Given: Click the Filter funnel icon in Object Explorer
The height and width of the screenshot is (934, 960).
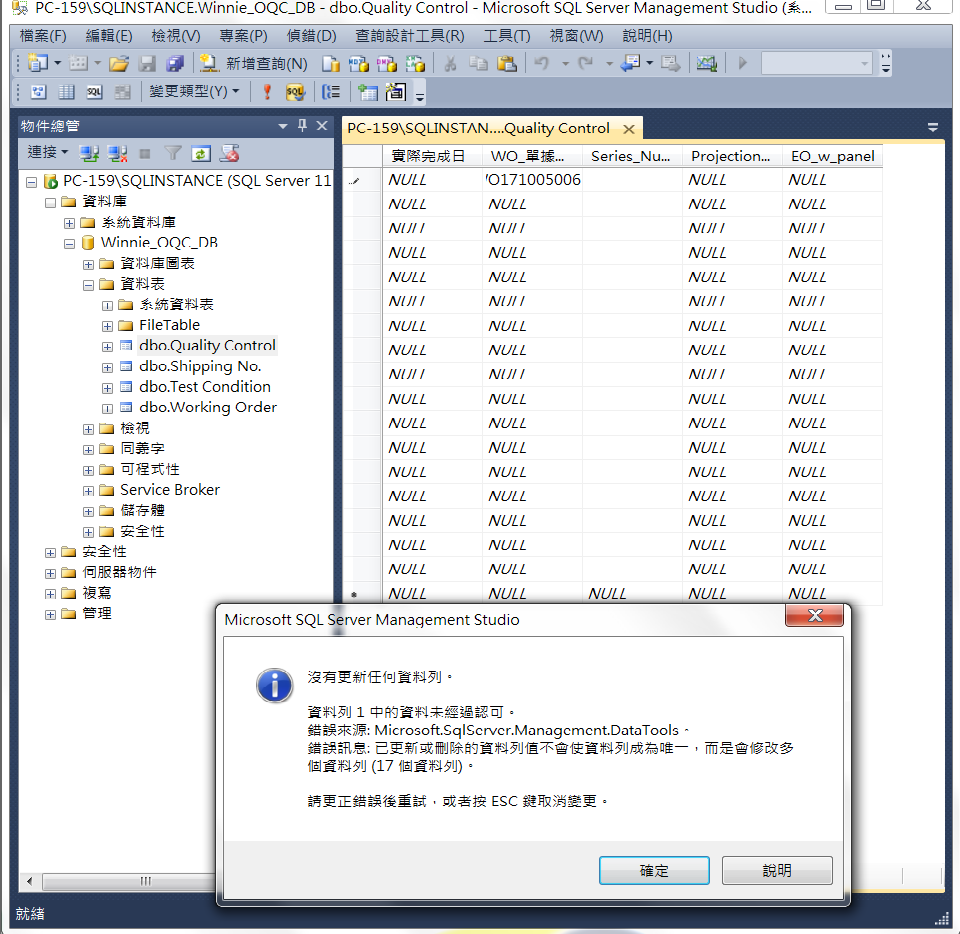Looking at the screenshot, I should click(x=173, y=153).
